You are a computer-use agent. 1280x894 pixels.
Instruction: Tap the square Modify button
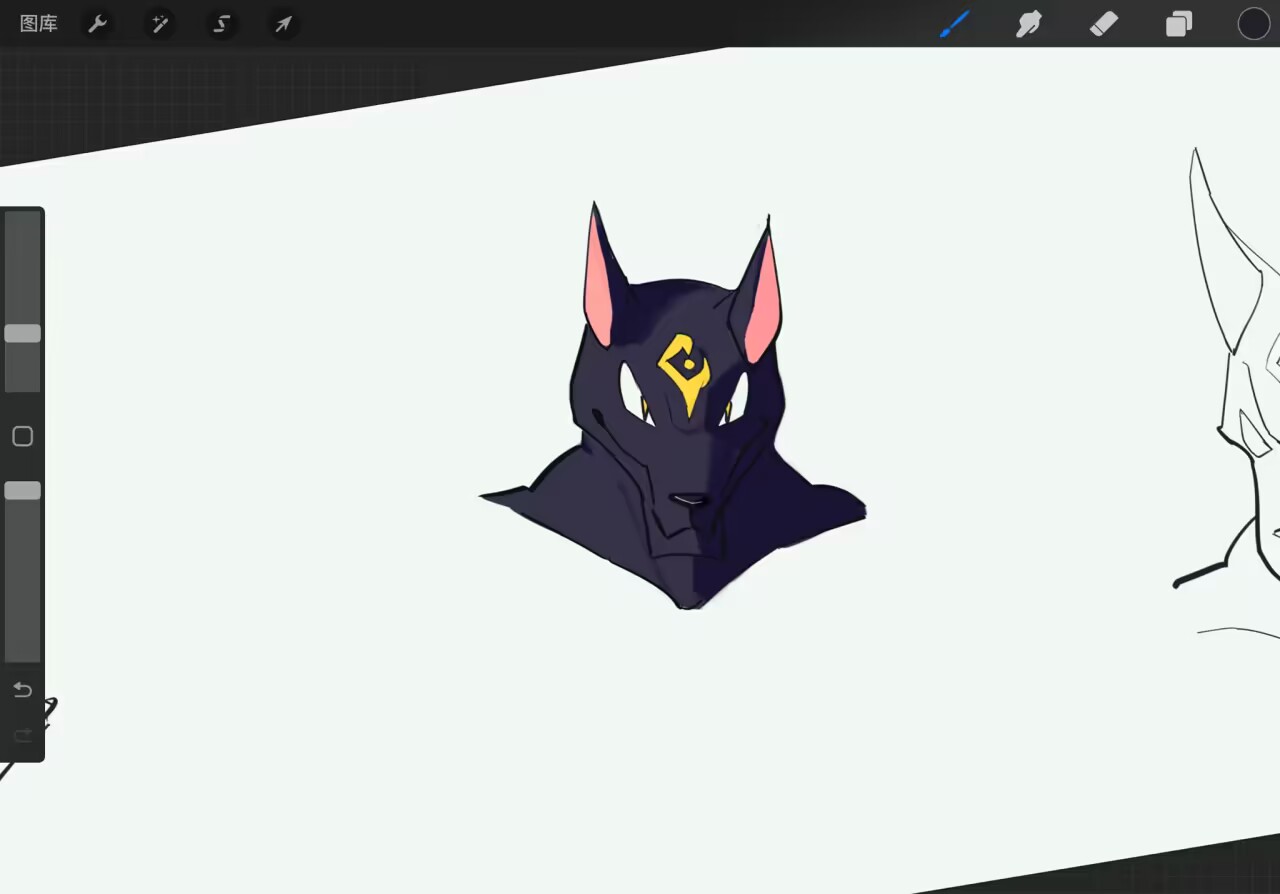point(22,436)
